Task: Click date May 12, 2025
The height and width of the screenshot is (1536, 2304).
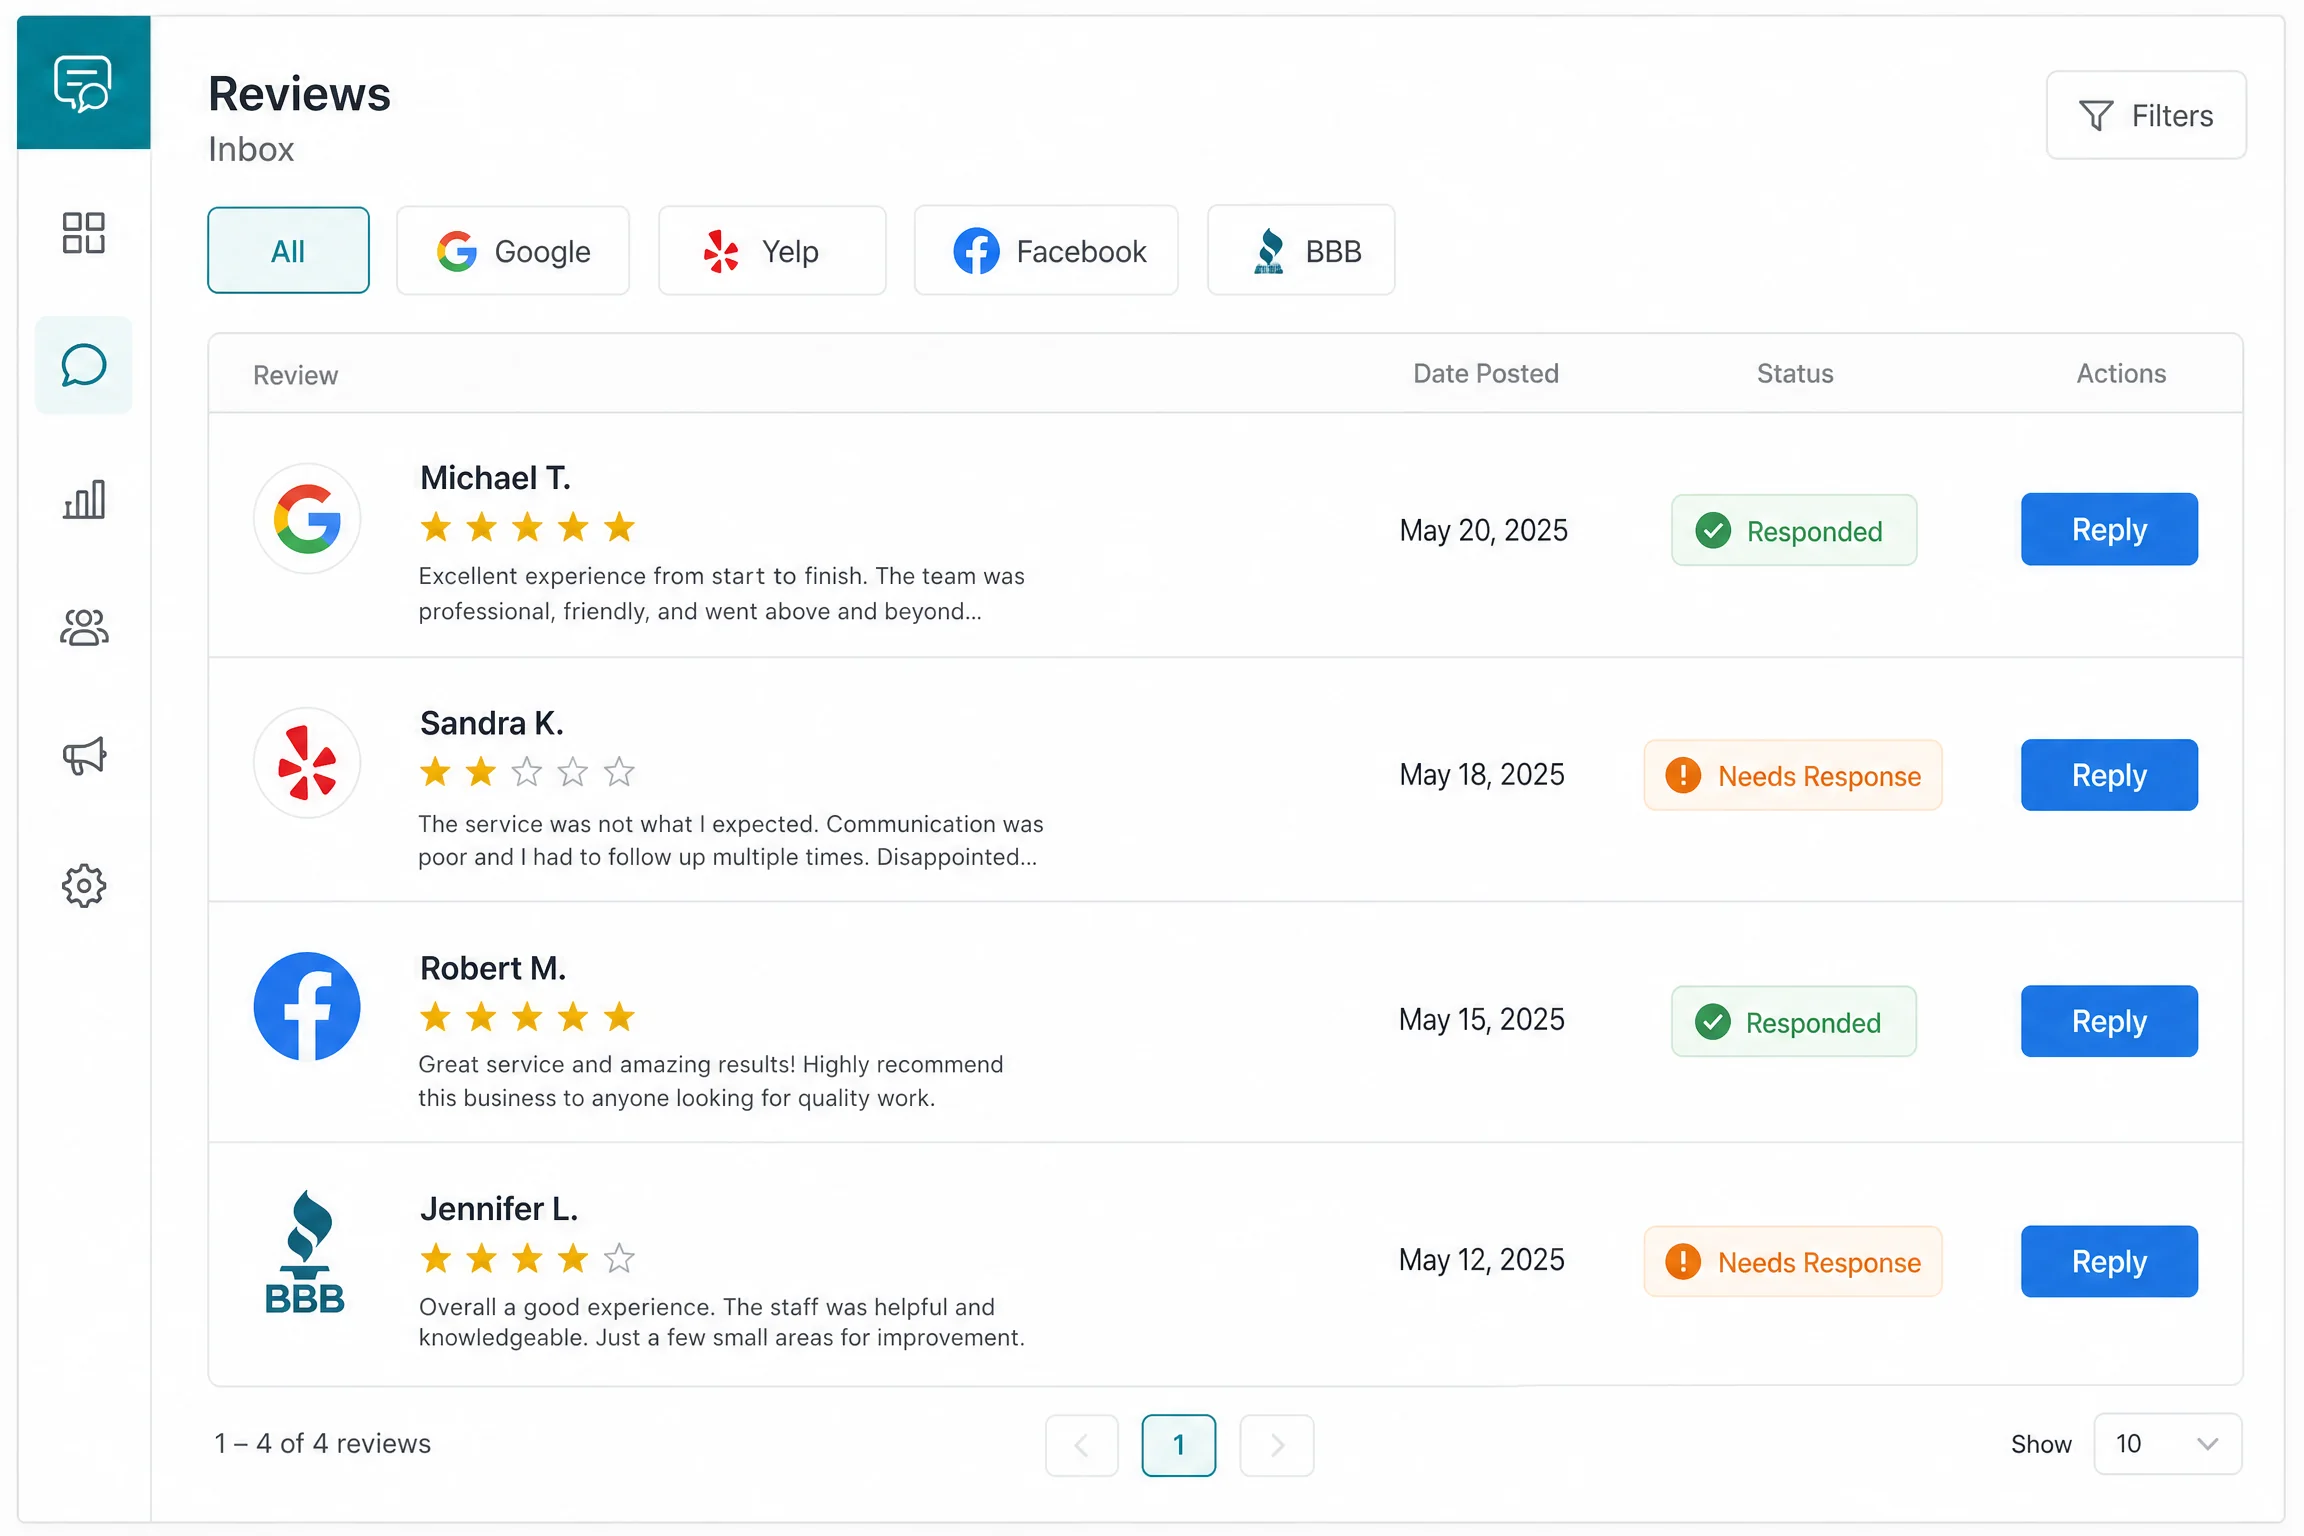Action: click(1482, 1259)
